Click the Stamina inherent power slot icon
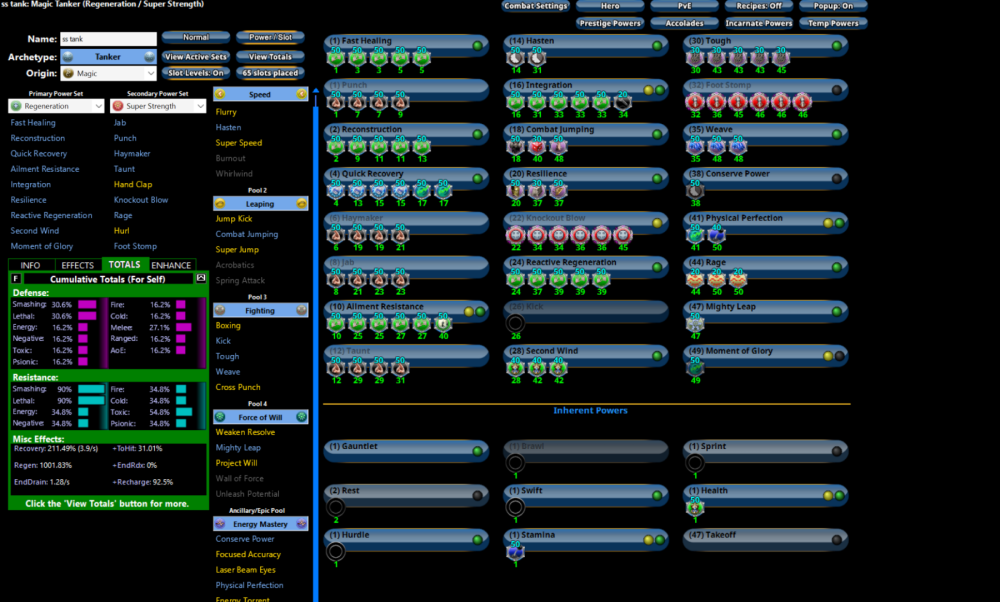The width and height of the screenshot is (1000, 602). [515, 551]
